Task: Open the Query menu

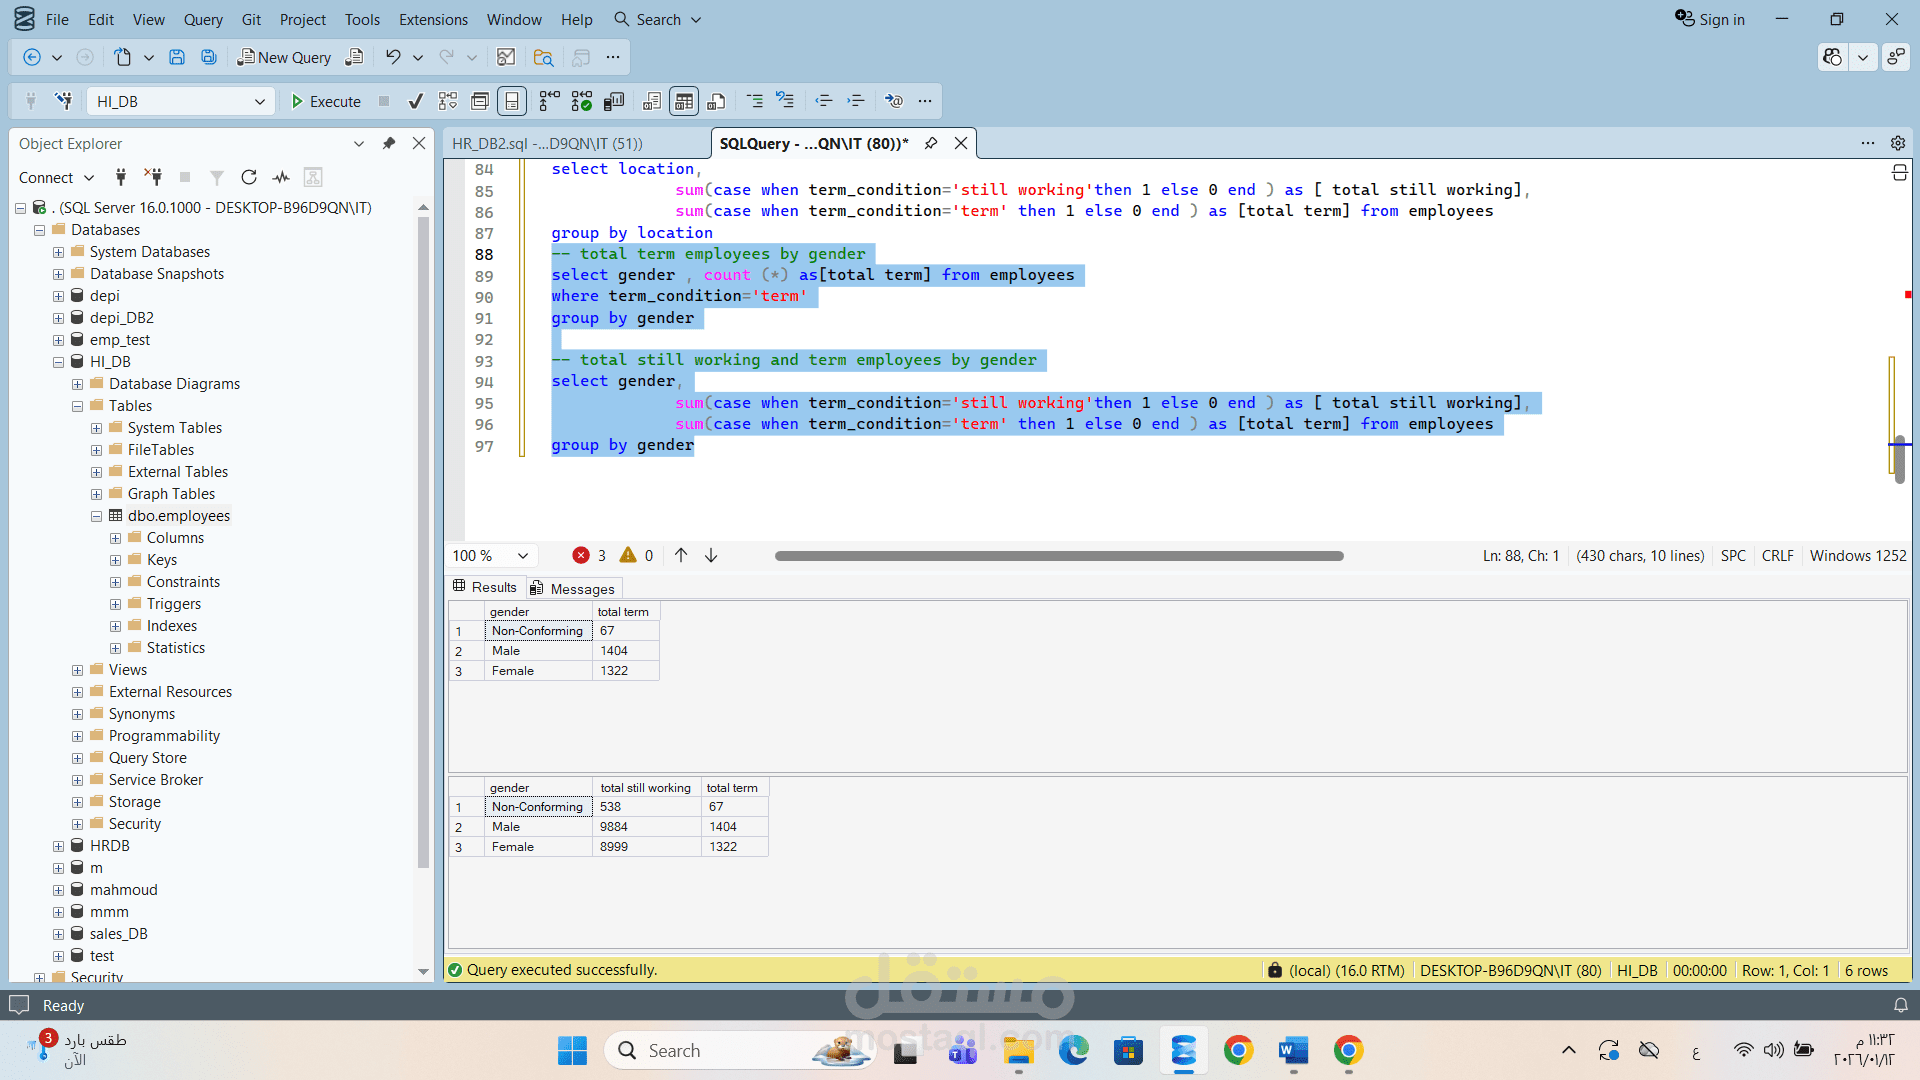Action: coord(203,19)
